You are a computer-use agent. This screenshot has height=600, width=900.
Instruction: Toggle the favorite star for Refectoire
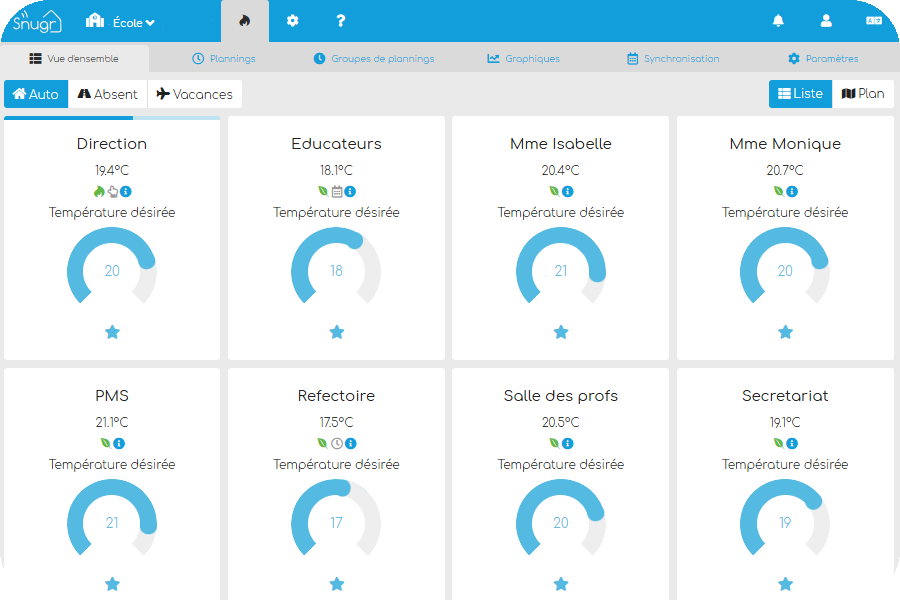pos(337,584)
